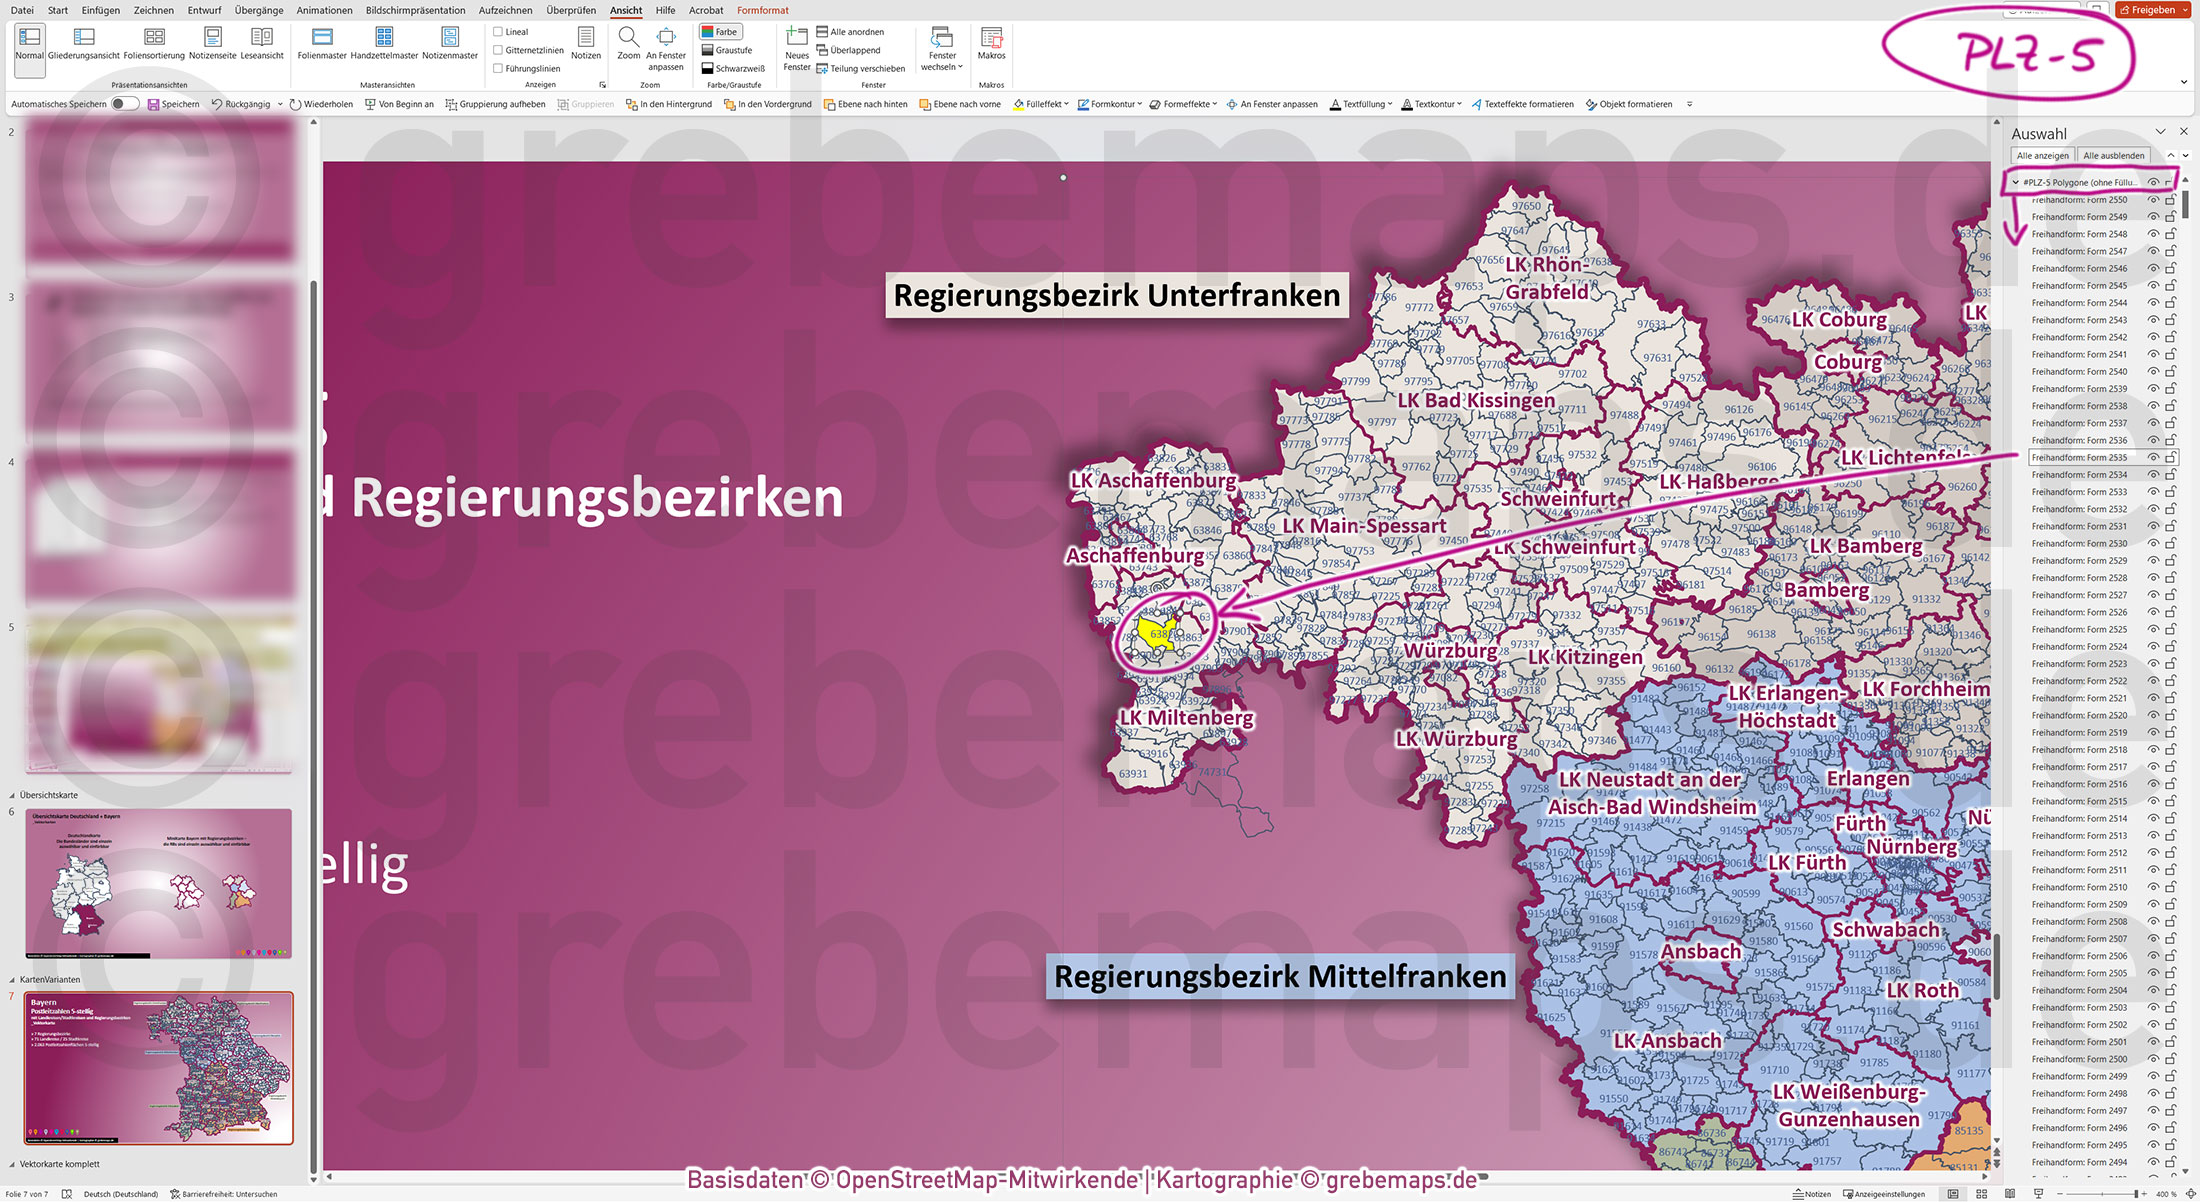Open the Folienmaster view
2200x1202 pixels.
click(x=321, y=42)
